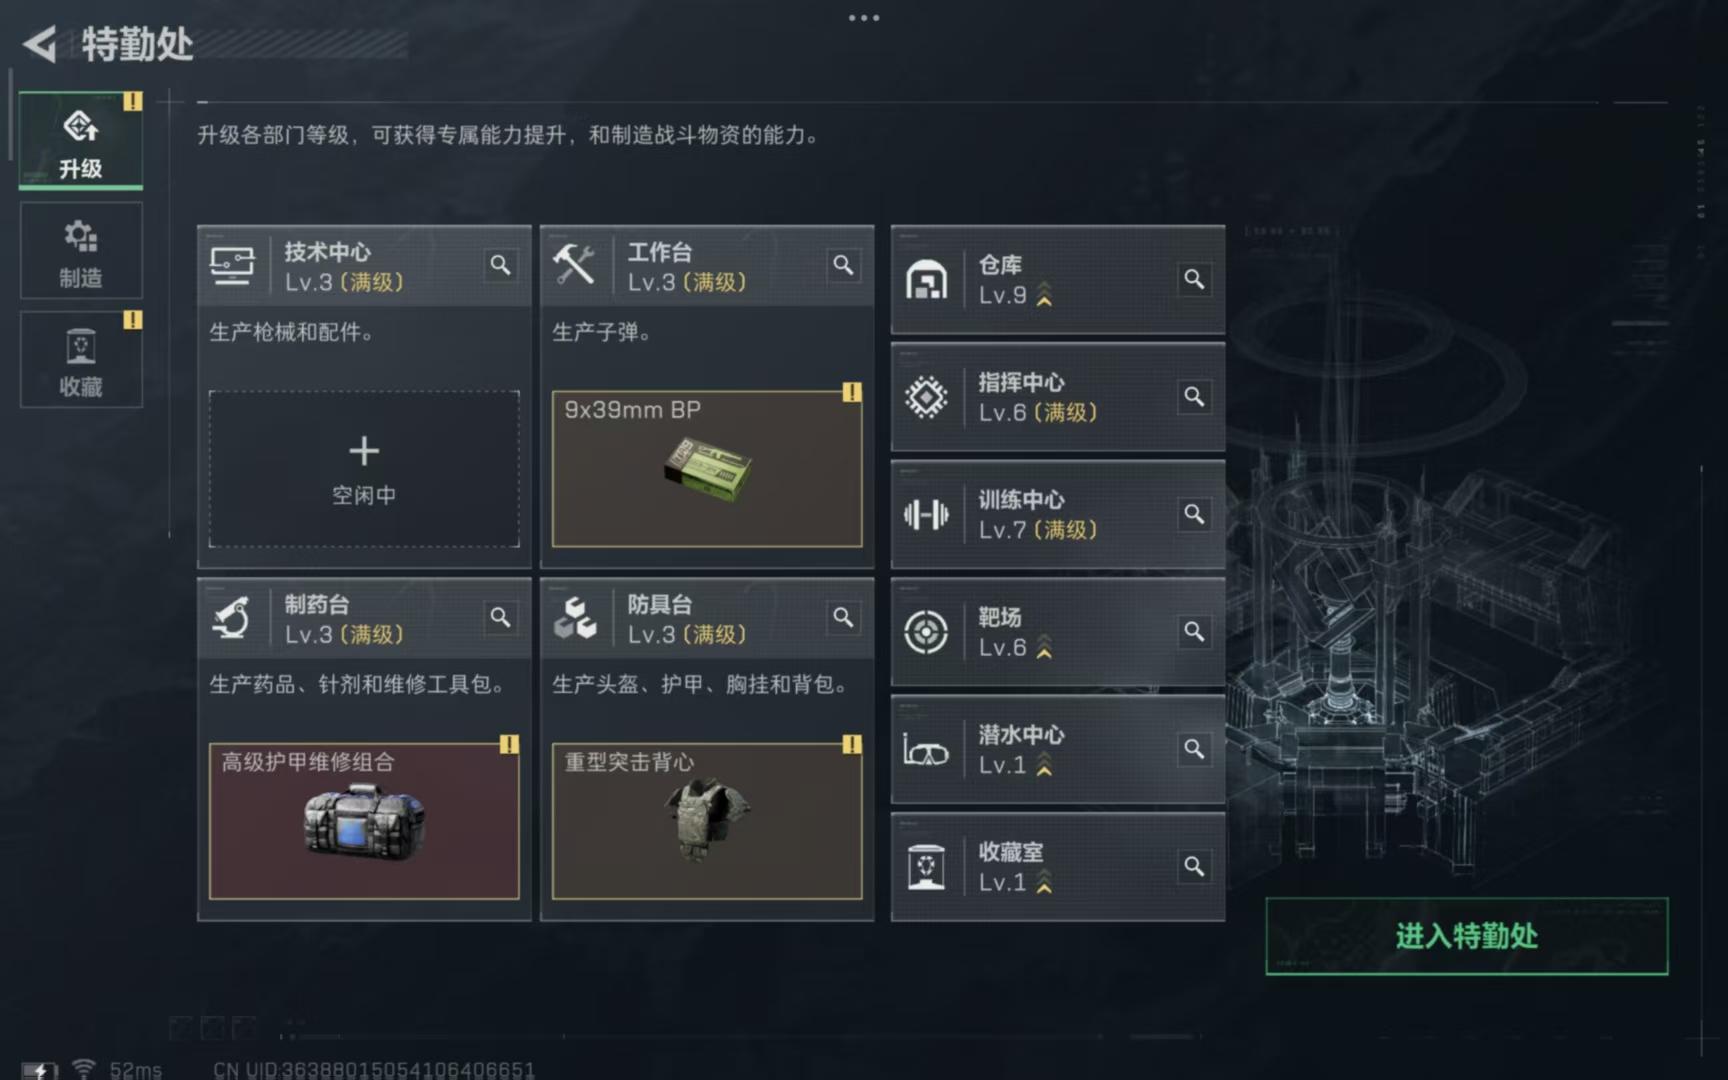Viewport: 1728px width, 1080px height.
Task: Click the 进入特勤处 button
Action: click(1466, 936)
